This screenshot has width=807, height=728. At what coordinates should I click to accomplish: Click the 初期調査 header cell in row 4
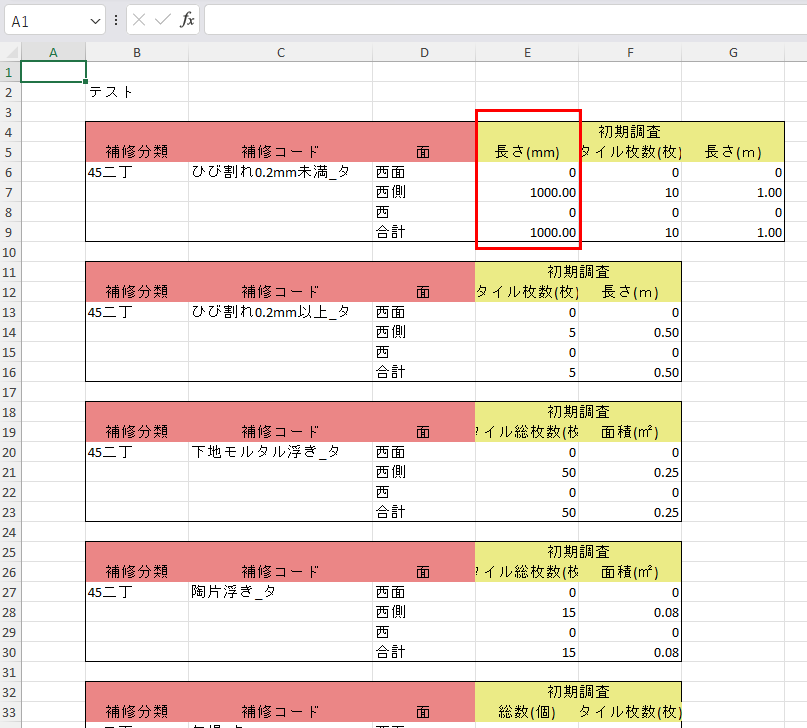coord(629,131)
